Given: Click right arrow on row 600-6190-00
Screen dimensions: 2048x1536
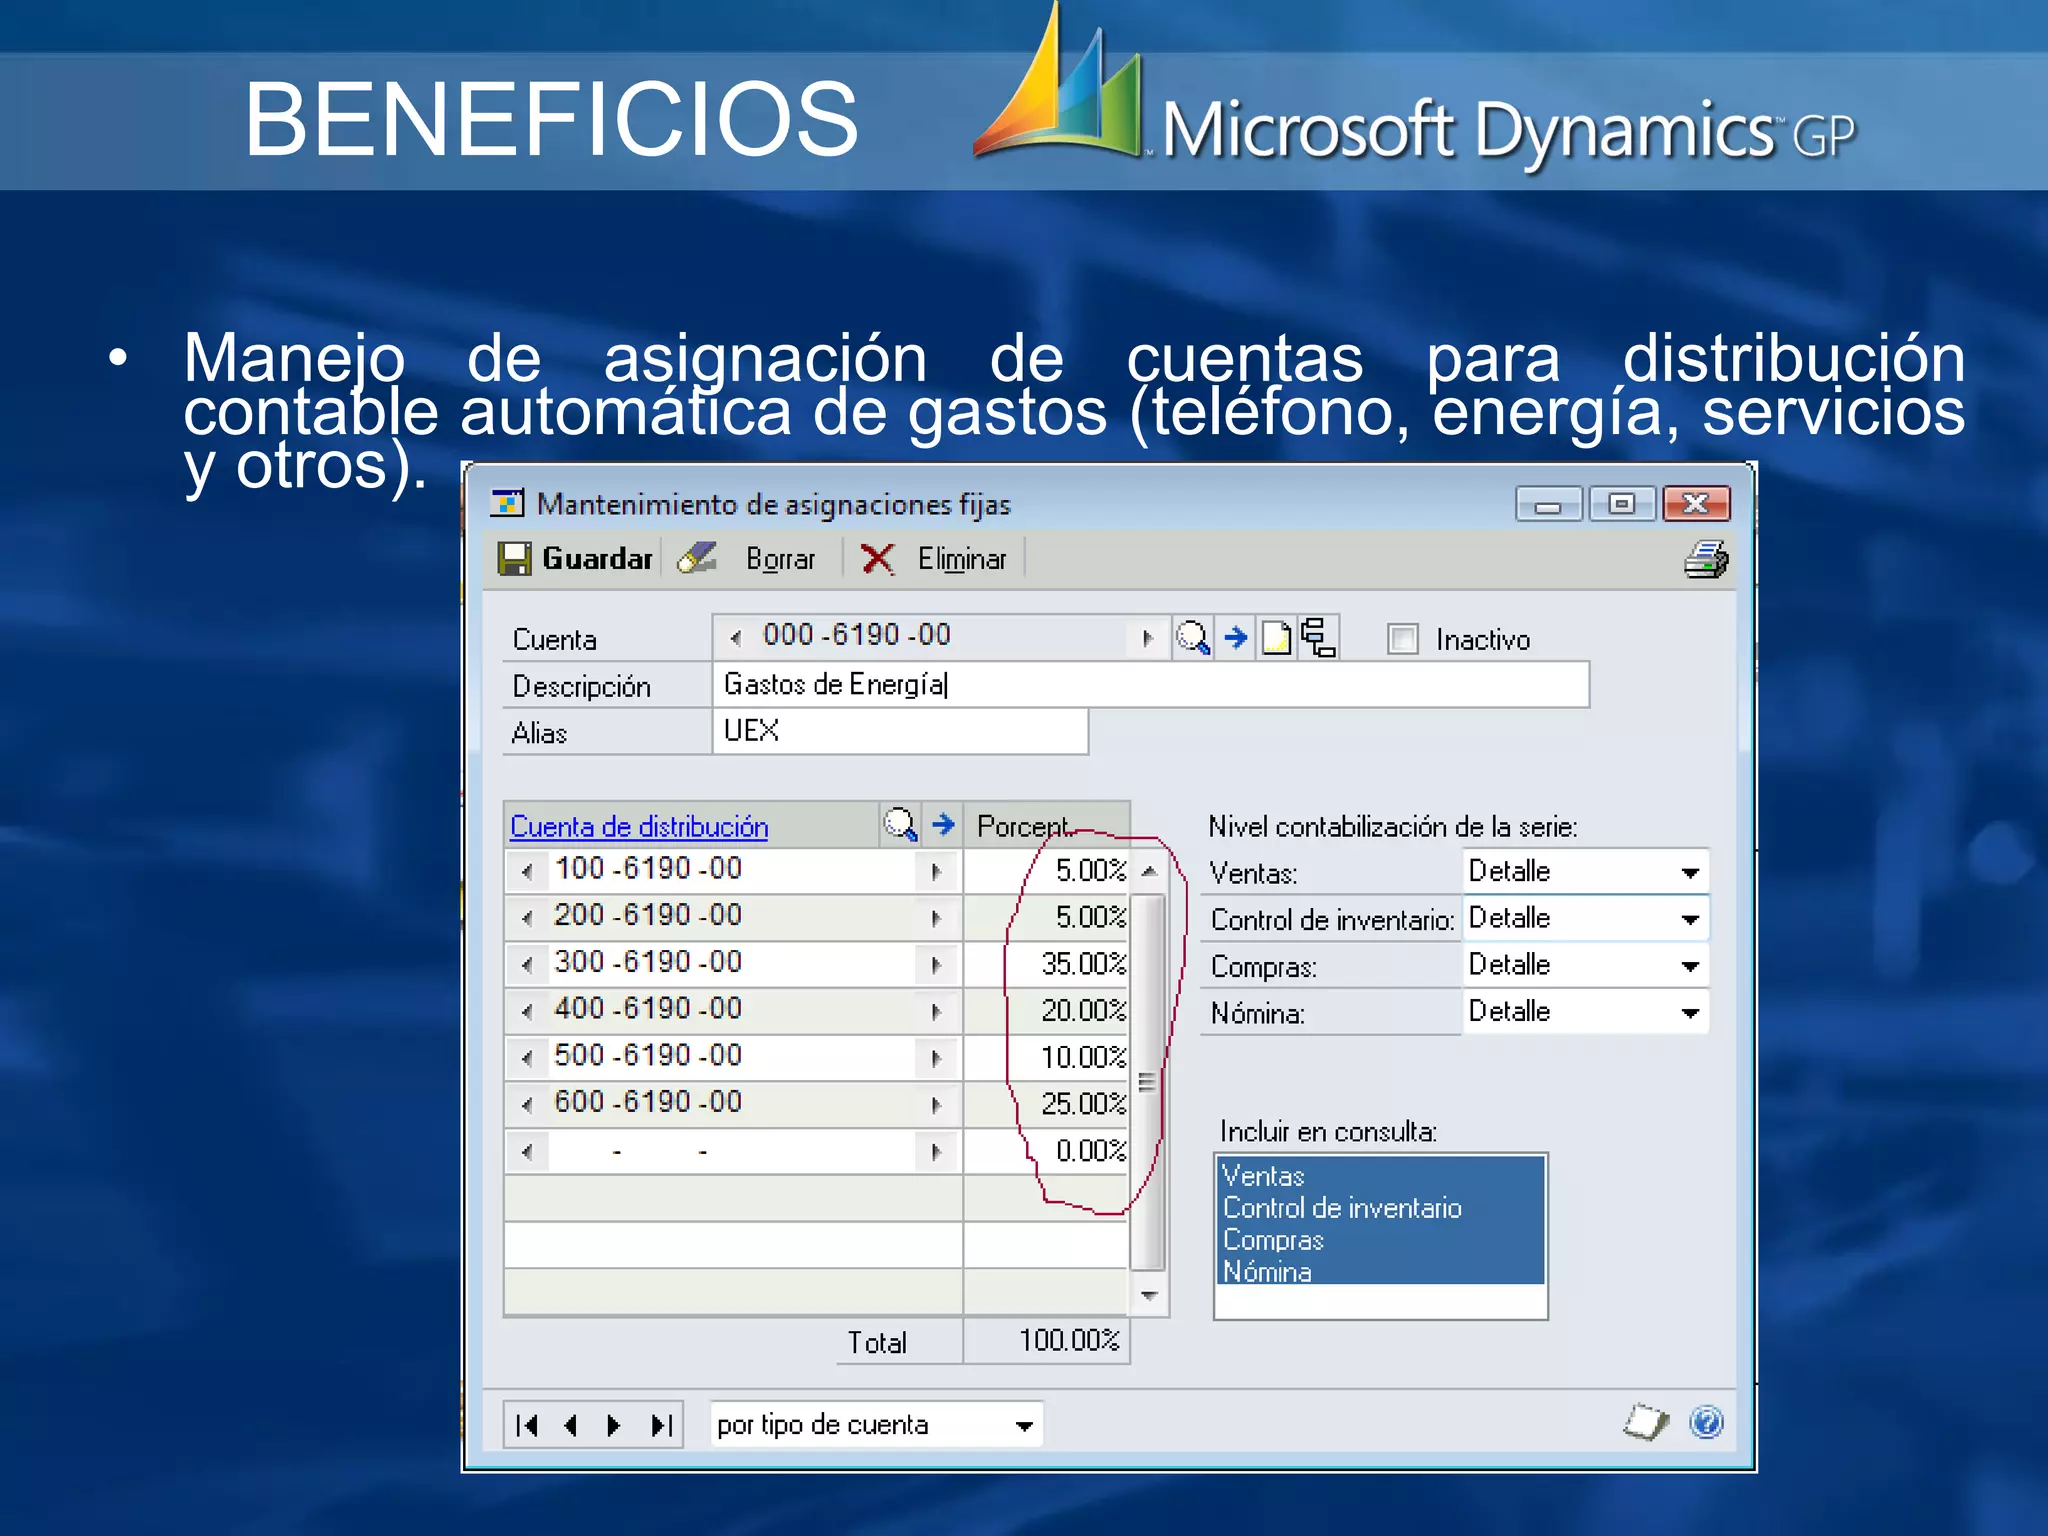Looking at the screenshot, I should (936, 1105).
